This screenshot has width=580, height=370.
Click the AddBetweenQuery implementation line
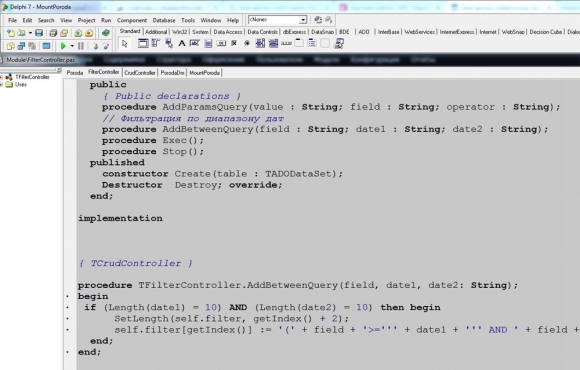(298, 285)
